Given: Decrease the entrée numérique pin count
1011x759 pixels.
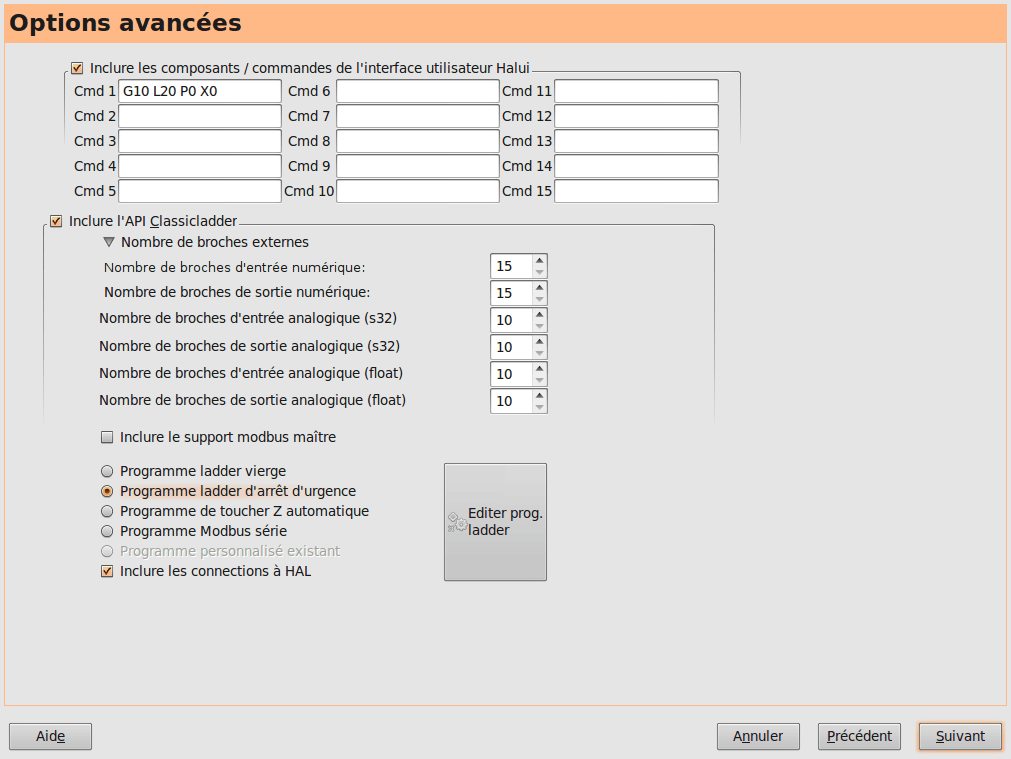Looking at the screenshot, I should [x=540, y=272].
